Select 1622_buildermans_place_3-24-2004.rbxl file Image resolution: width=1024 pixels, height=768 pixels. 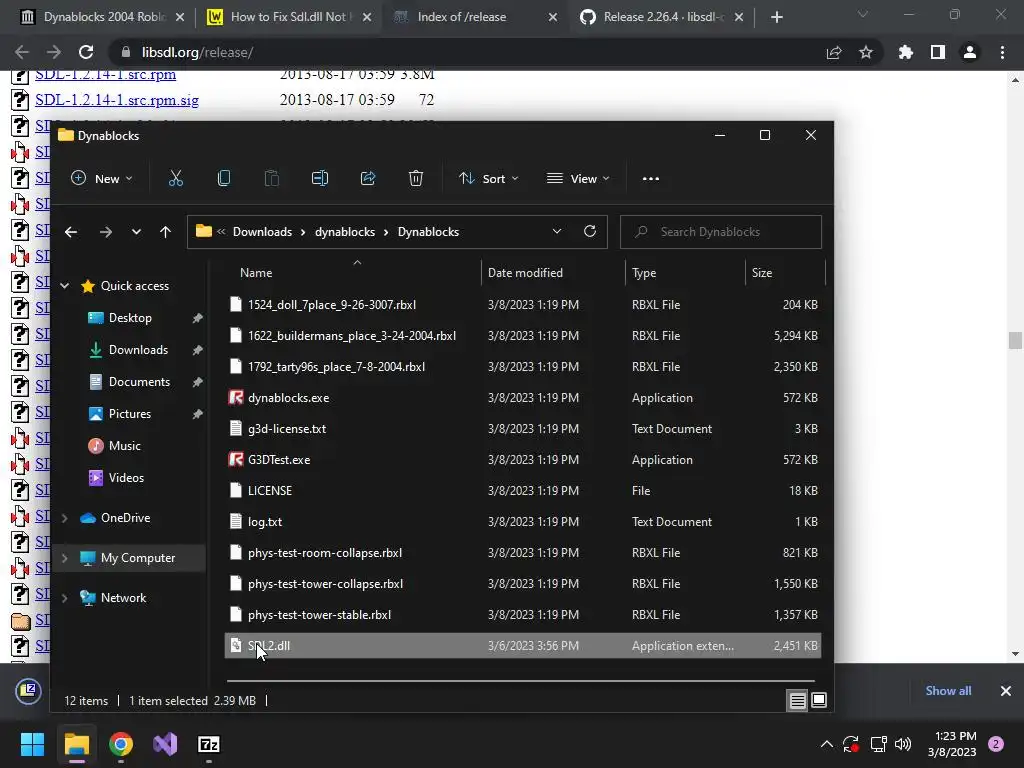point(351,336)
